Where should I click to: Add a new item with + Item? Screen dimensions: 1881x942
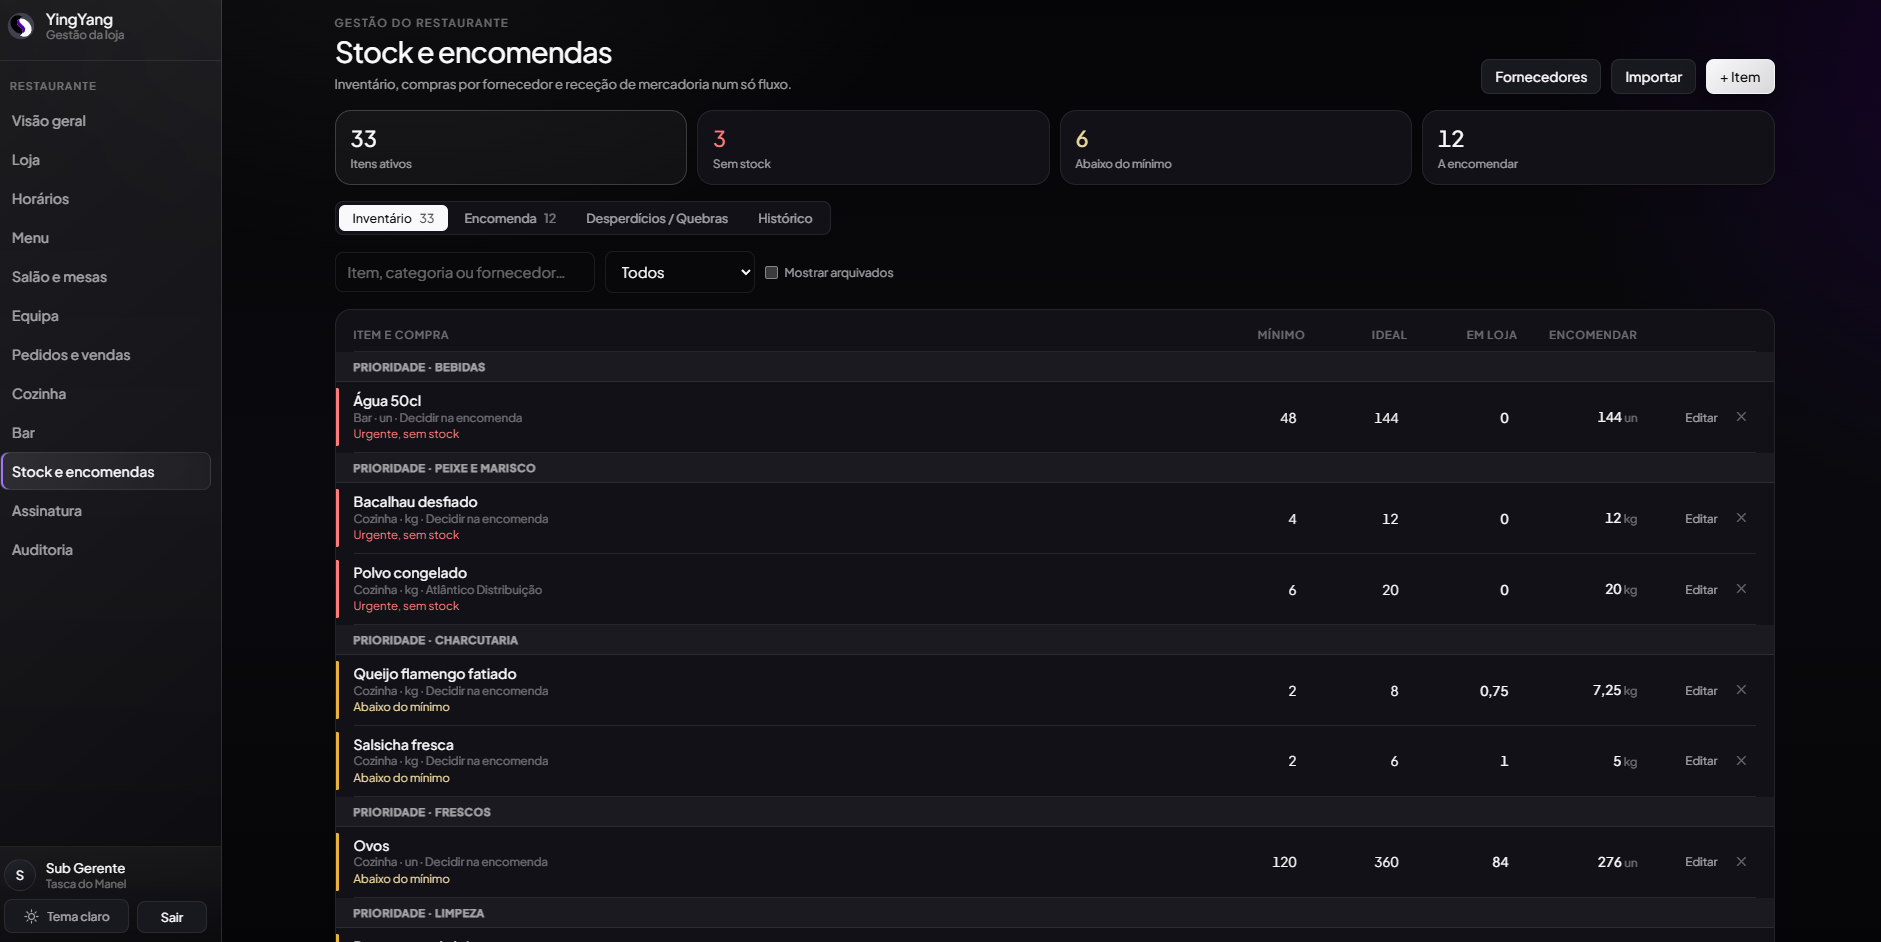(x=1740, y=77)
